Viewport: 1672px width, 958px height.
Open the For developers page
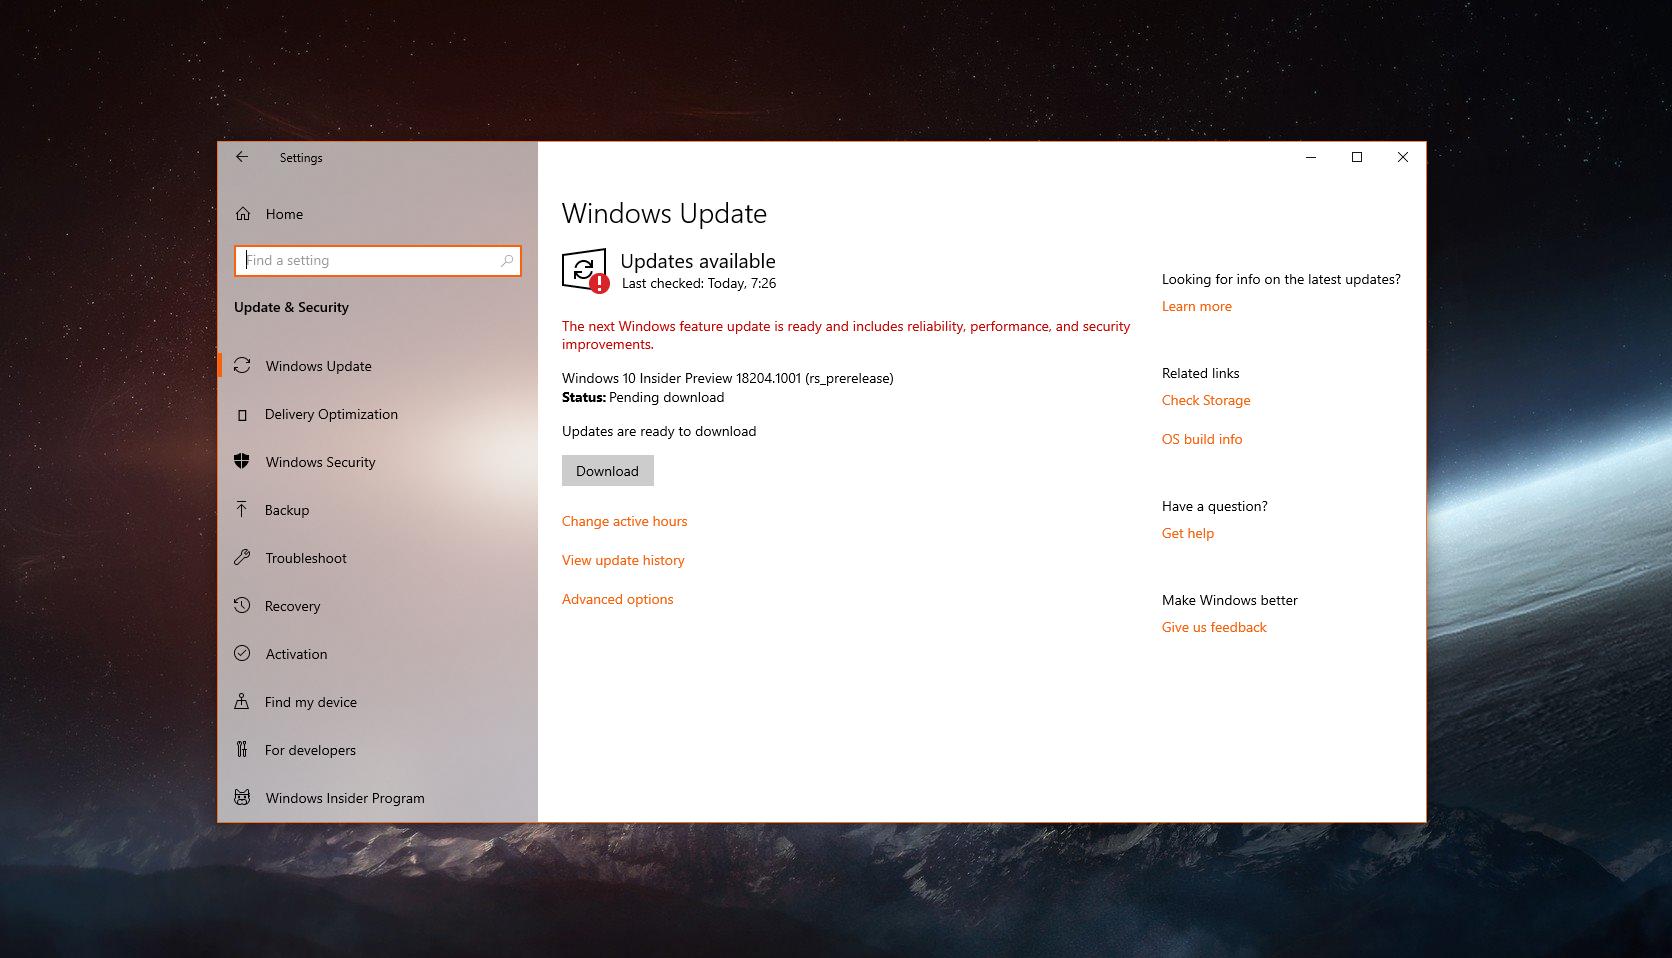point(310,750)
